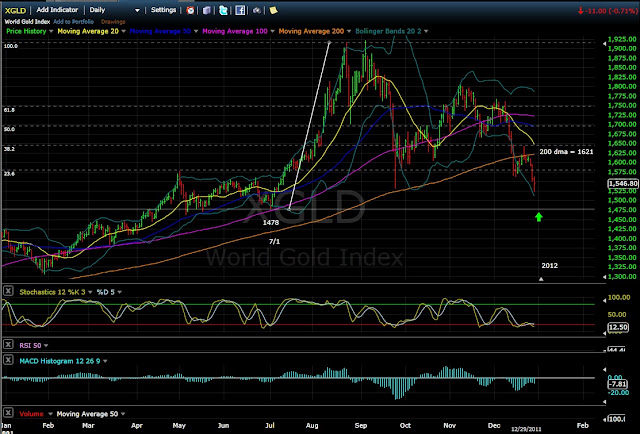The image size is (640, 434).
Task: Close the RSI 50 indicator panel
Action: coord(8,345)
